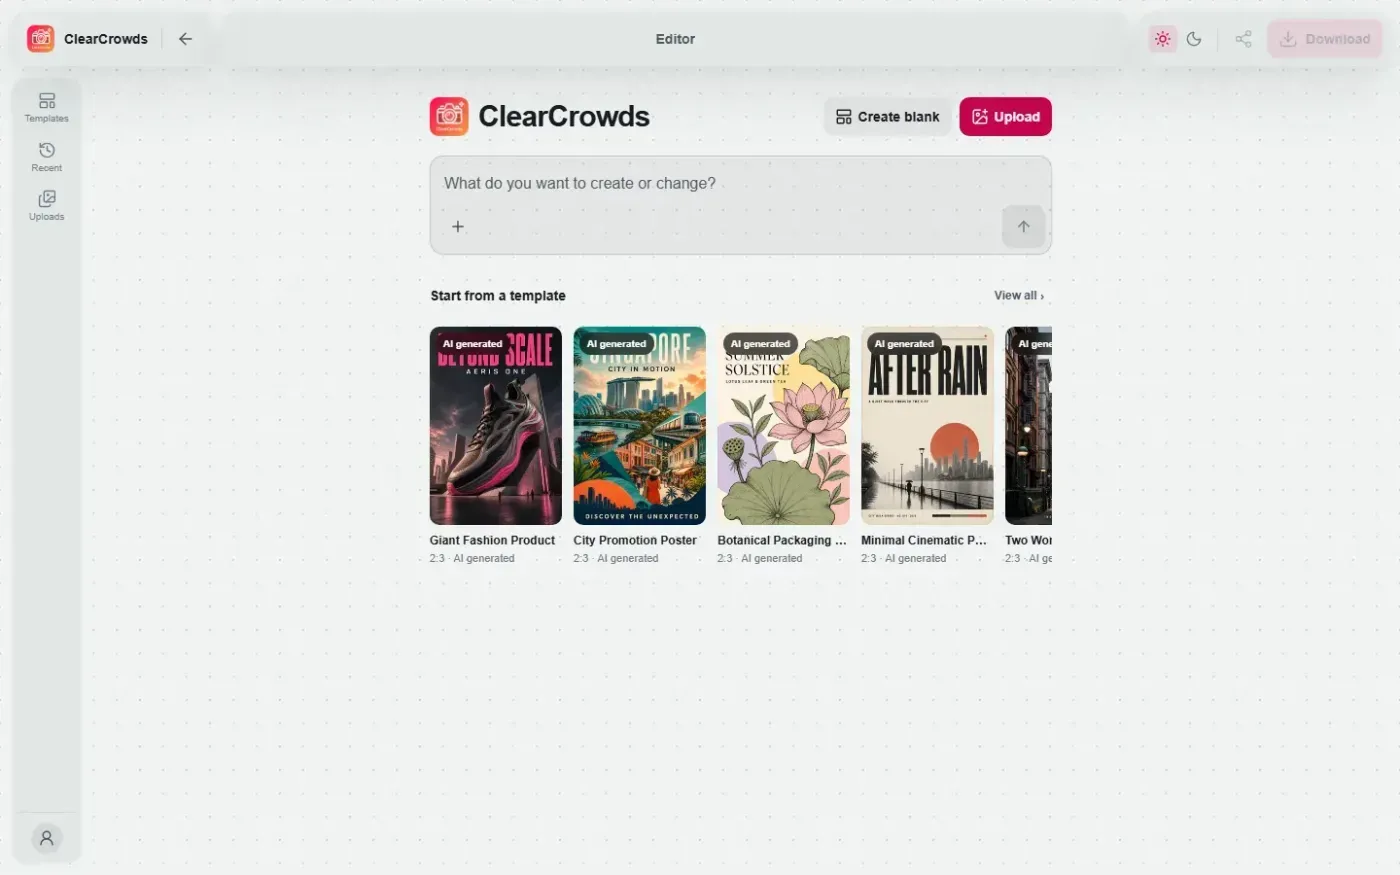1400x875 pixels.
Task: Switch to dark mode moon icon
Action: [x=1194, y=39]
